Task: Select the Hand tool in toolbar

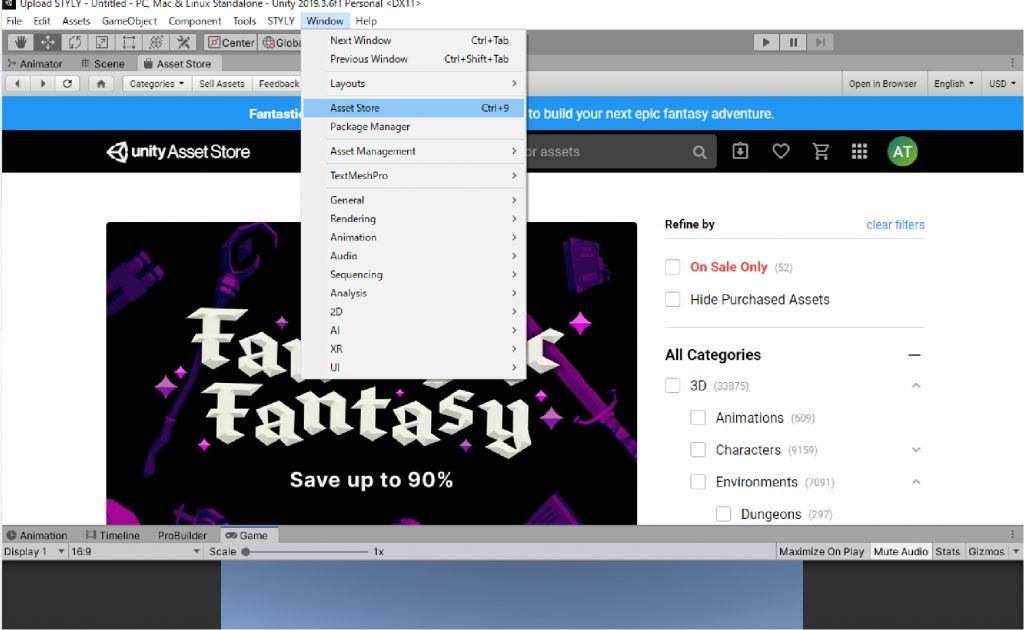Action: [x=20, y=42]
